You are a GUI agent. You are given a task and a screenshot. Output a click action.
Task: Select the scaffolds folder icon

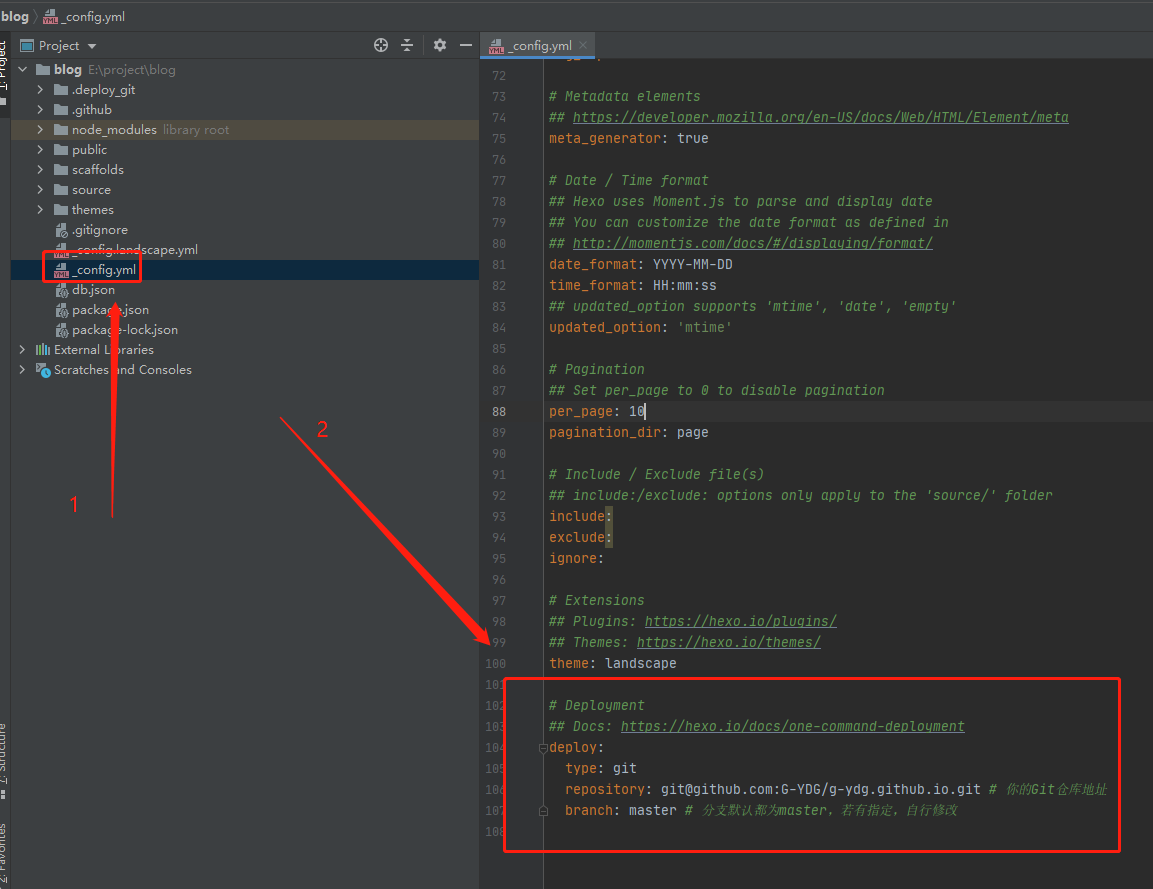click(x=61, y=169)
